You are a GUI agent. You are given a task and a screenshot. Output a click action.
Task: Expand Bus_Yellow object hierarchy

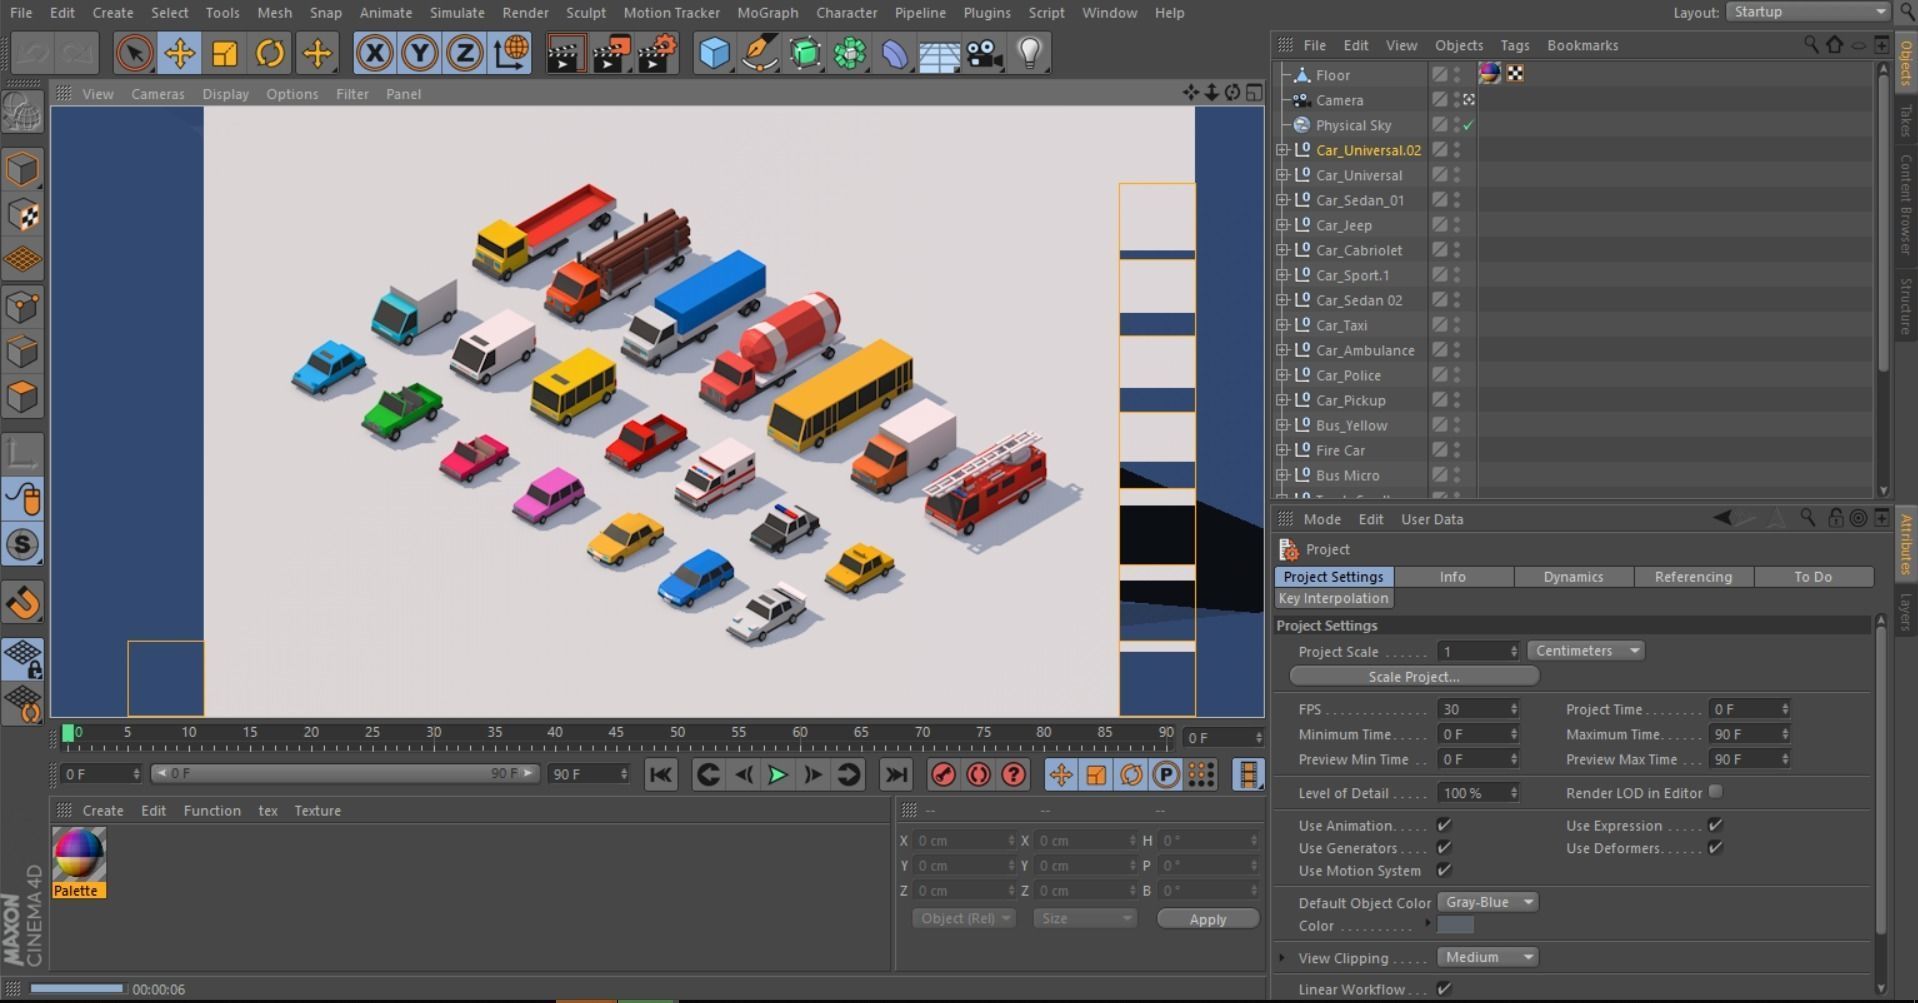click(1282, 425)
